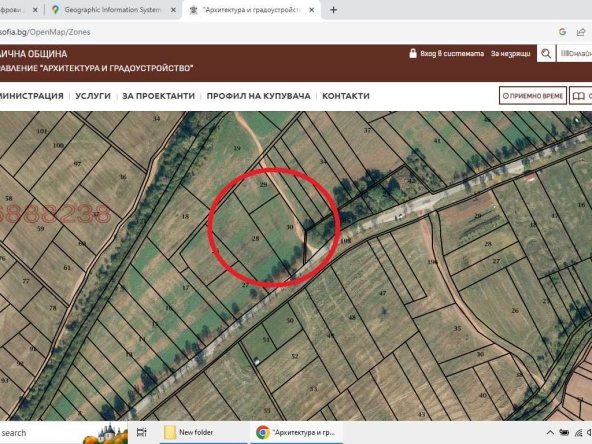This screenshot has width=592, height=444.
Task: Select the Архитектура и градоустройство browser tab
Action: click(252, 10)
